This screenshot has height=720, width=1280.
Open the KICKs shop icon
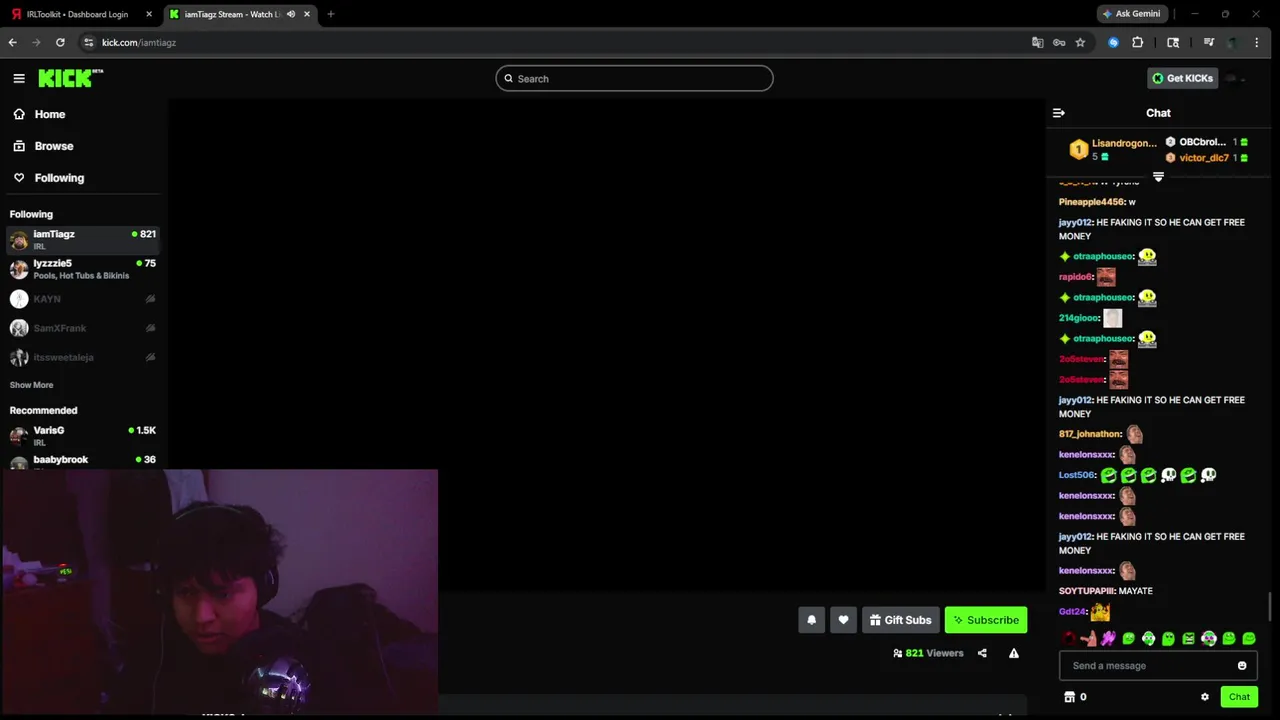[1069, 697]
